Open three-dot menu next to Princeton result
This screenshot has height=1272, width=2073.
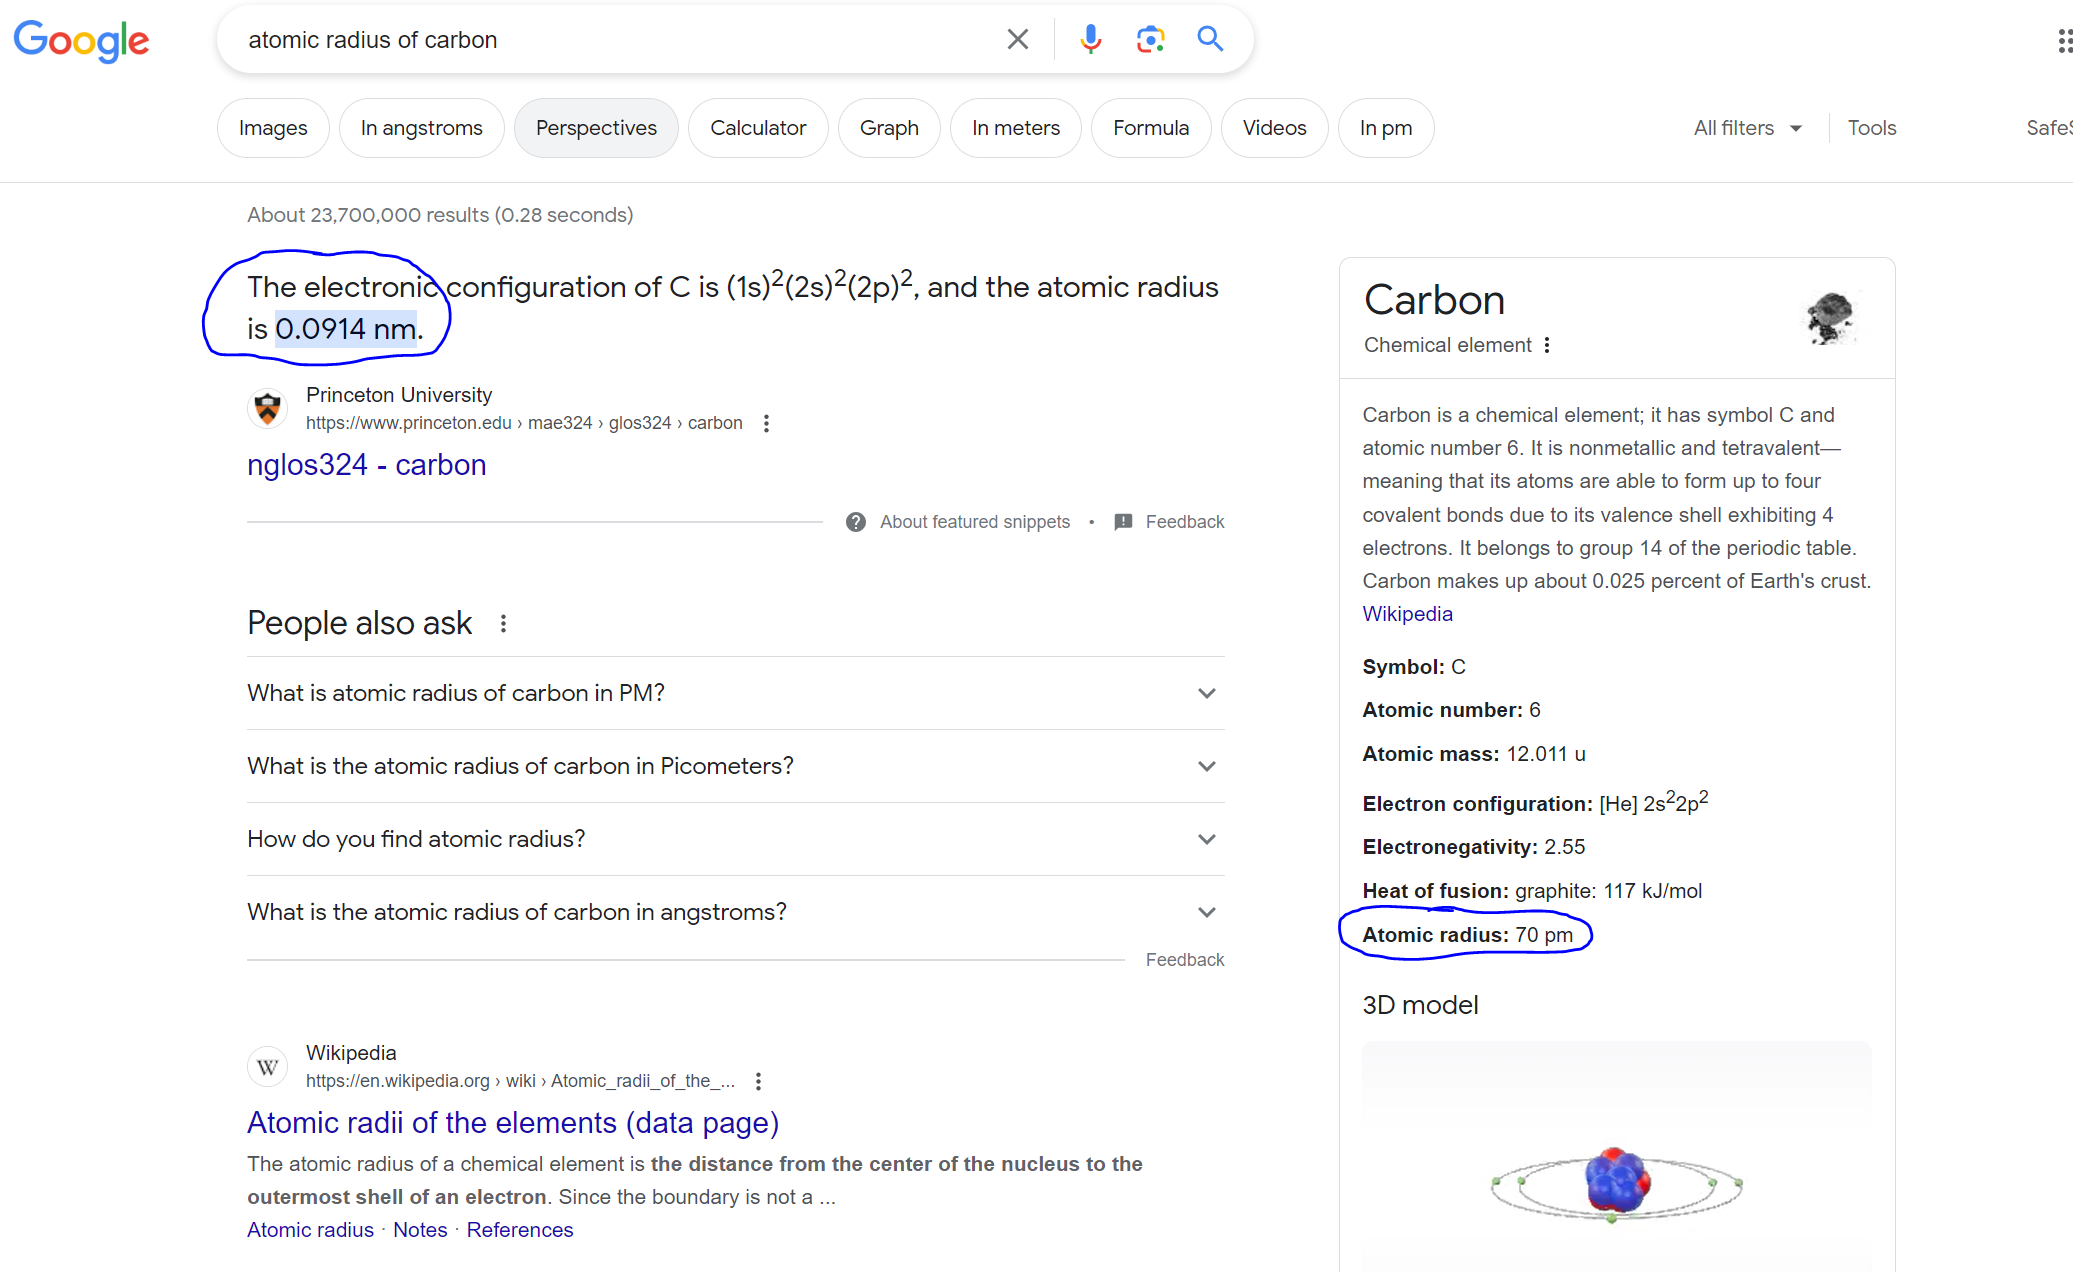(x=766, y=423)
